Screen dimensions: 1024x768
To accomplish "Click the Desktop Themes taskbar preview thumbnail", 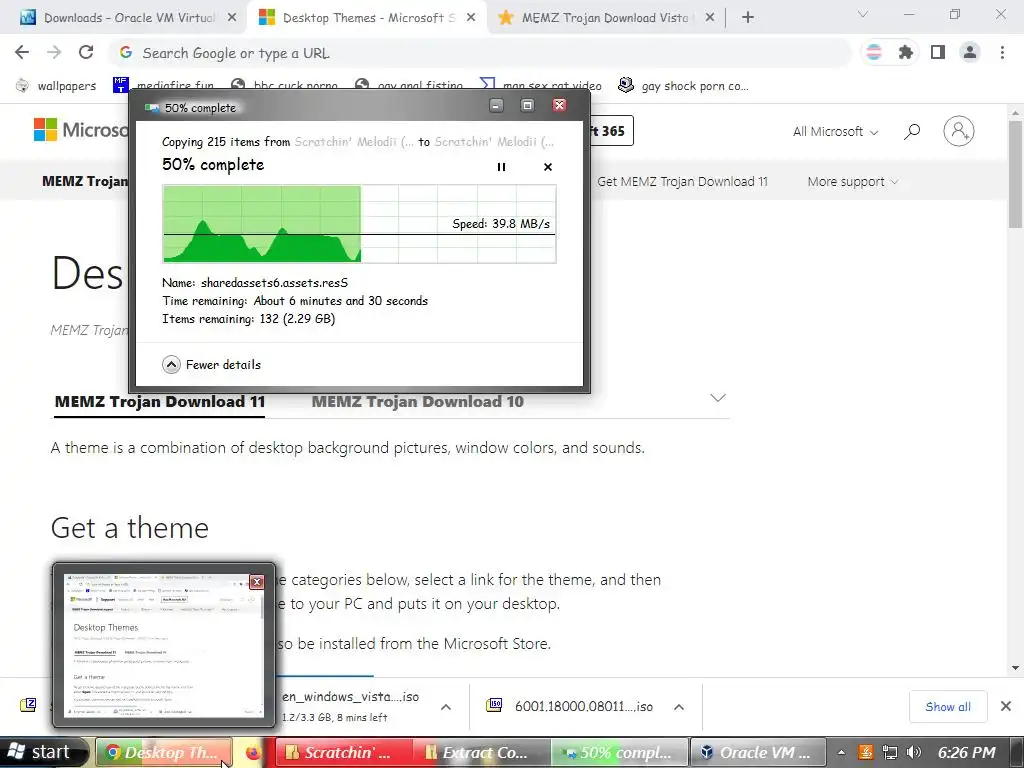I will click(x=164, y=646).
